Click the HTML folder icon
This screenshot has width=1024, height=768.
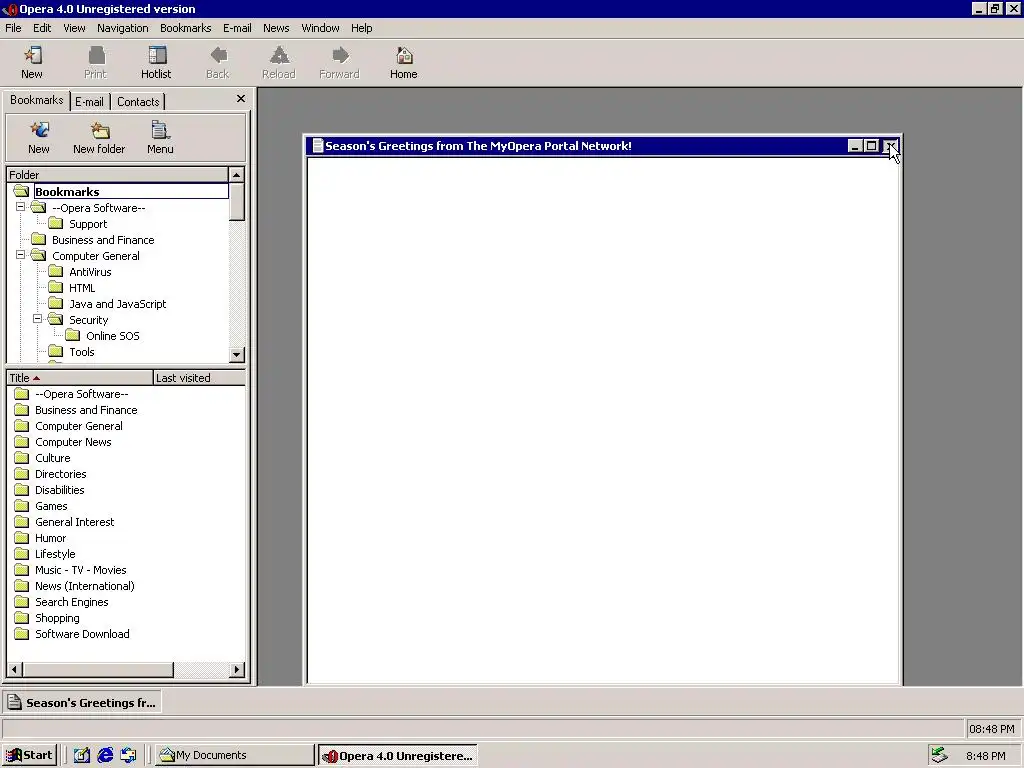tap(56, 287)
